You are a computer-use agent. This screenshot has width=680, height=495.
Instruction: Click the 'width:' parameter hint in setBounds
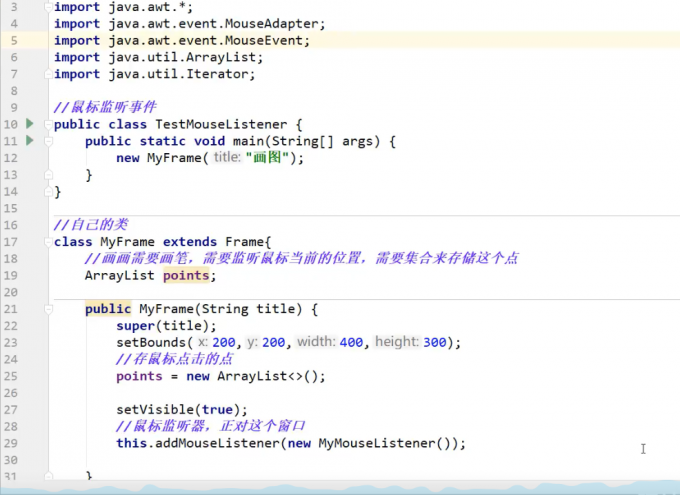(x=315, y=342)
